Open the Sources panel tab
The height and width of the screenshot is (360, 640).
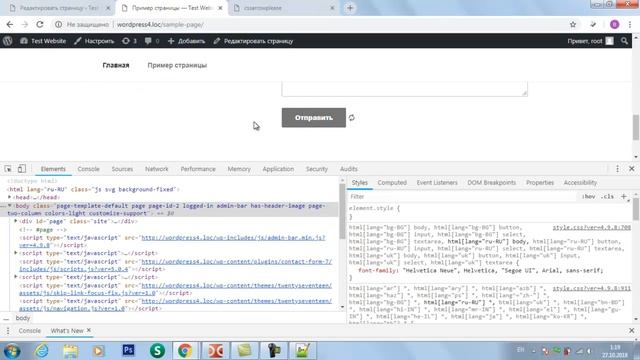[x=122, y=169]
